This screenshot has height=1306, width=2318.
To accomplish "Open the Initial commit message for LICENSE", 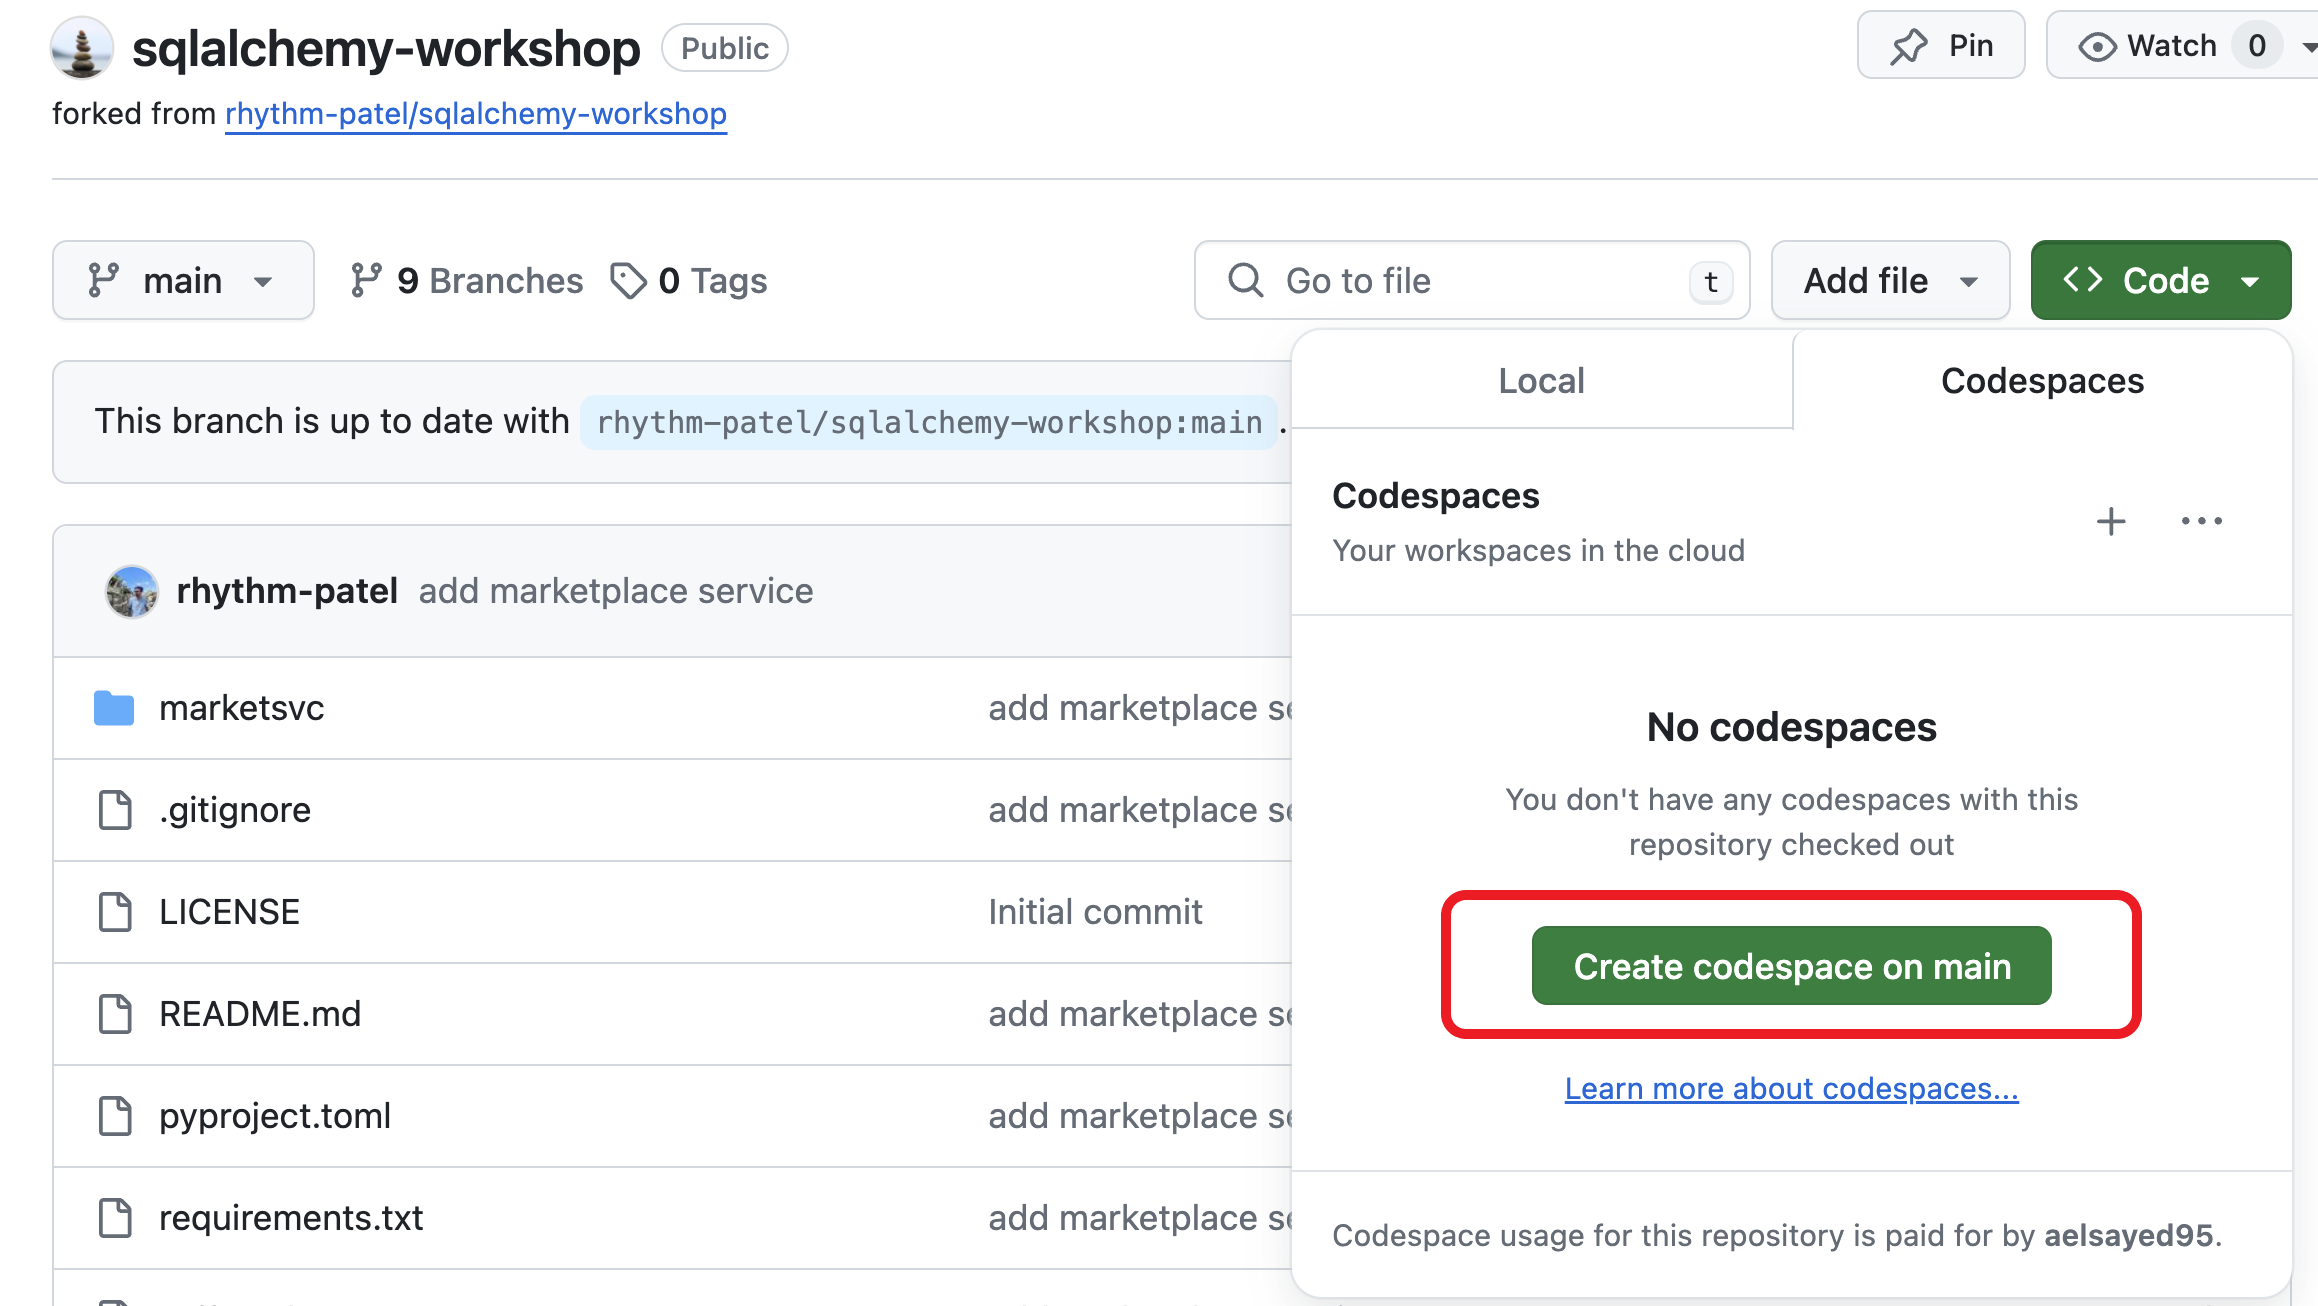I will click(1095, 912).
